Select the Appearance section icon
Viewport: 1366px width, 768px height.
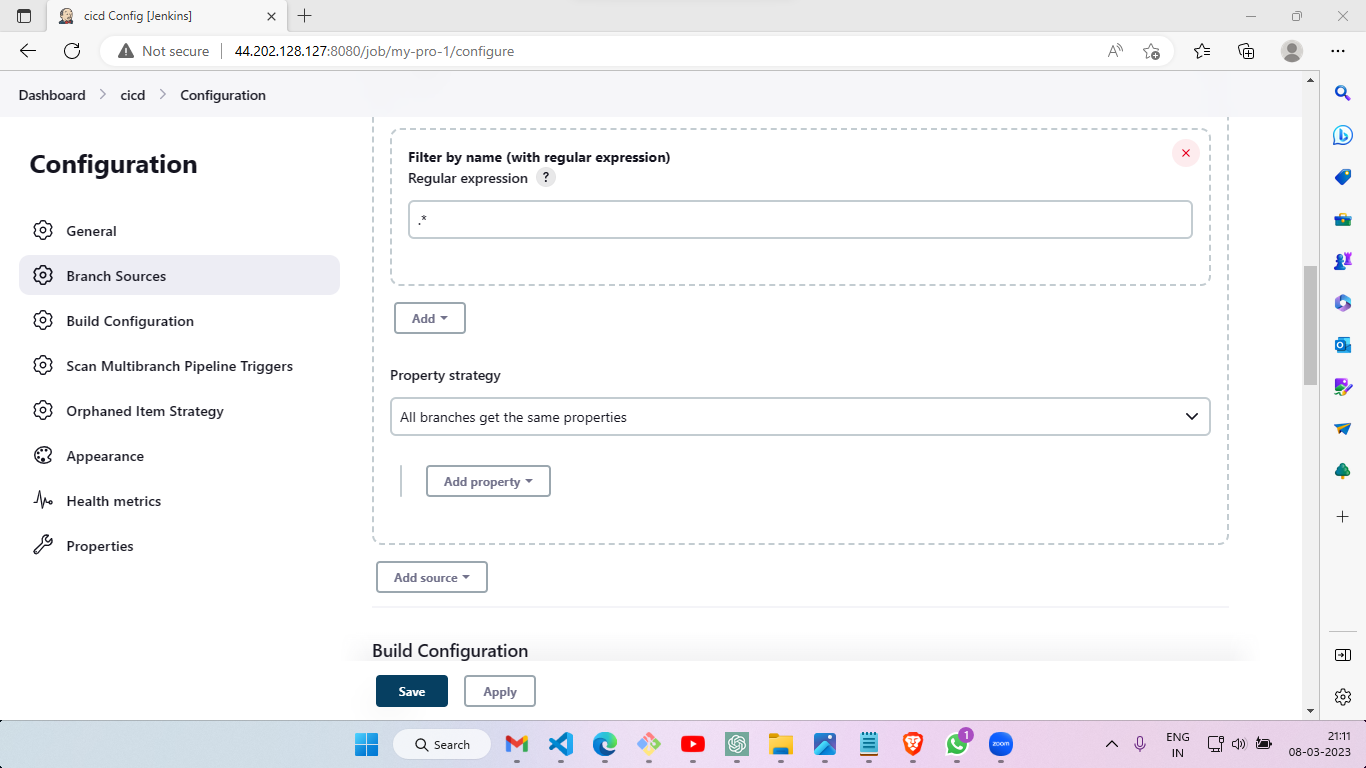coord(43,455)
